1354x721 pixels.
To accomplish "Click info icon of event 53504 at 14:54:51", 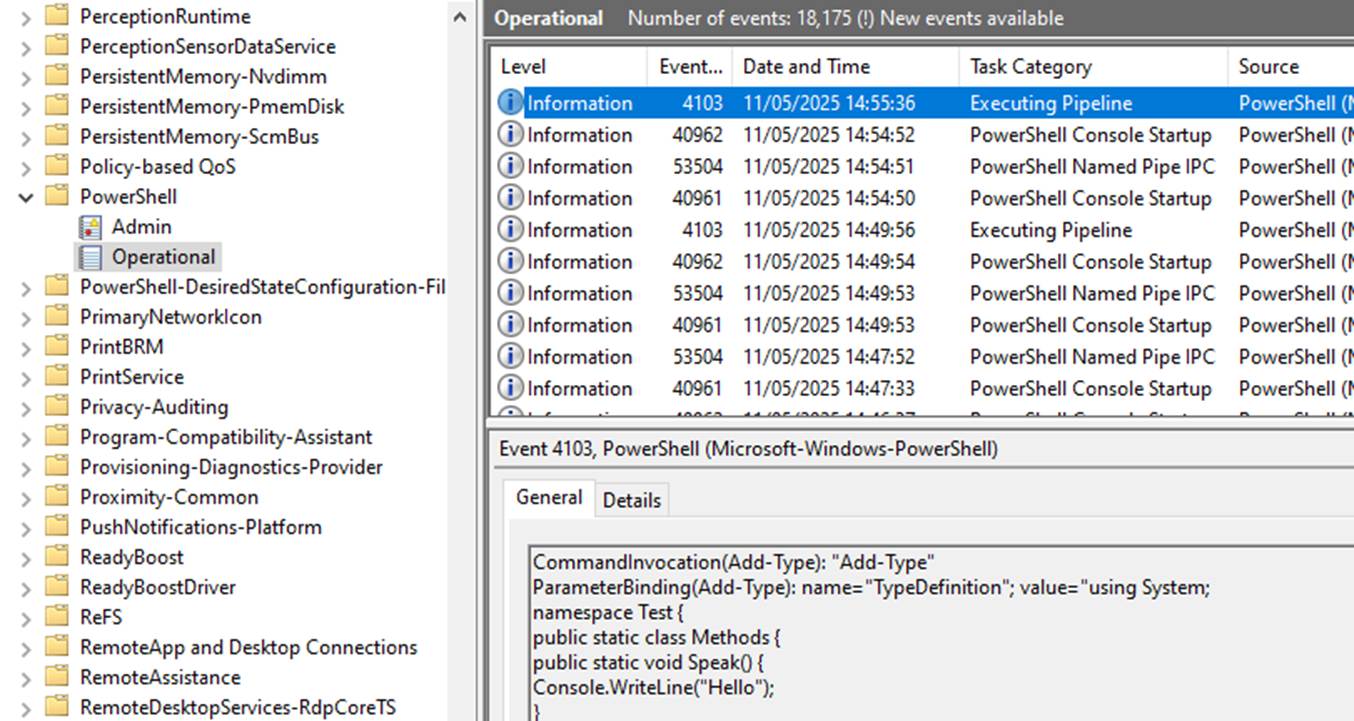I will coord(511,166).
